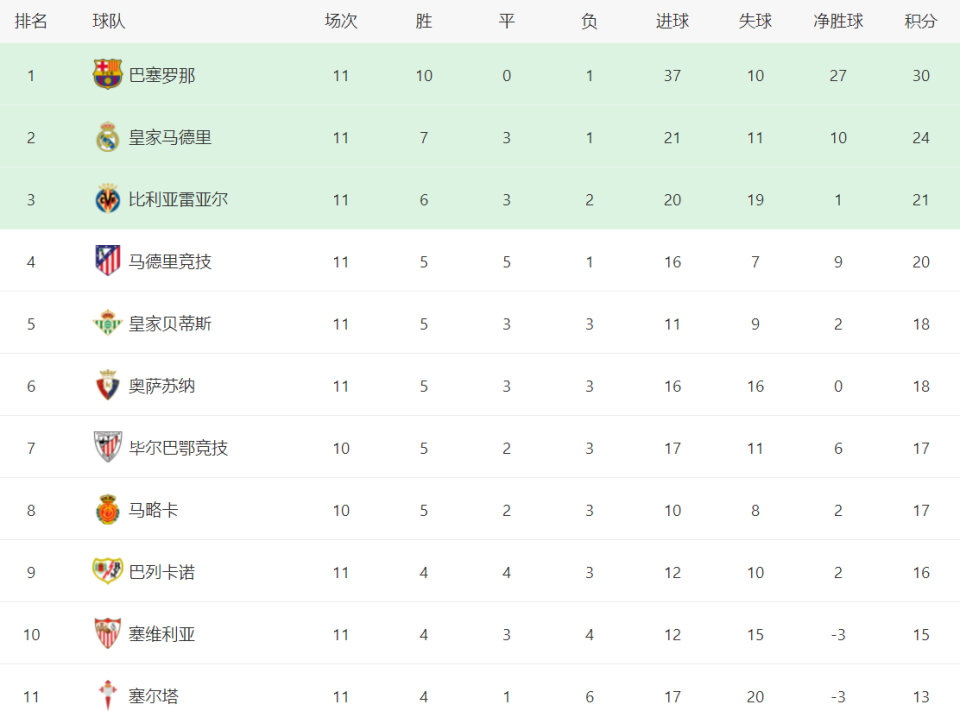The width and height of the screenshot is (960, 717).
Task: Click the Athletic Bilbao crest icon
Action: pos(107,447)
